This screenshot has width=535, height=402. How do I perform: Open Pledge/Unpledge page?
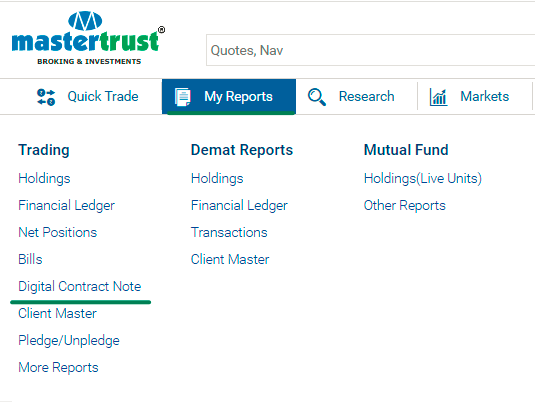(69, 340)
